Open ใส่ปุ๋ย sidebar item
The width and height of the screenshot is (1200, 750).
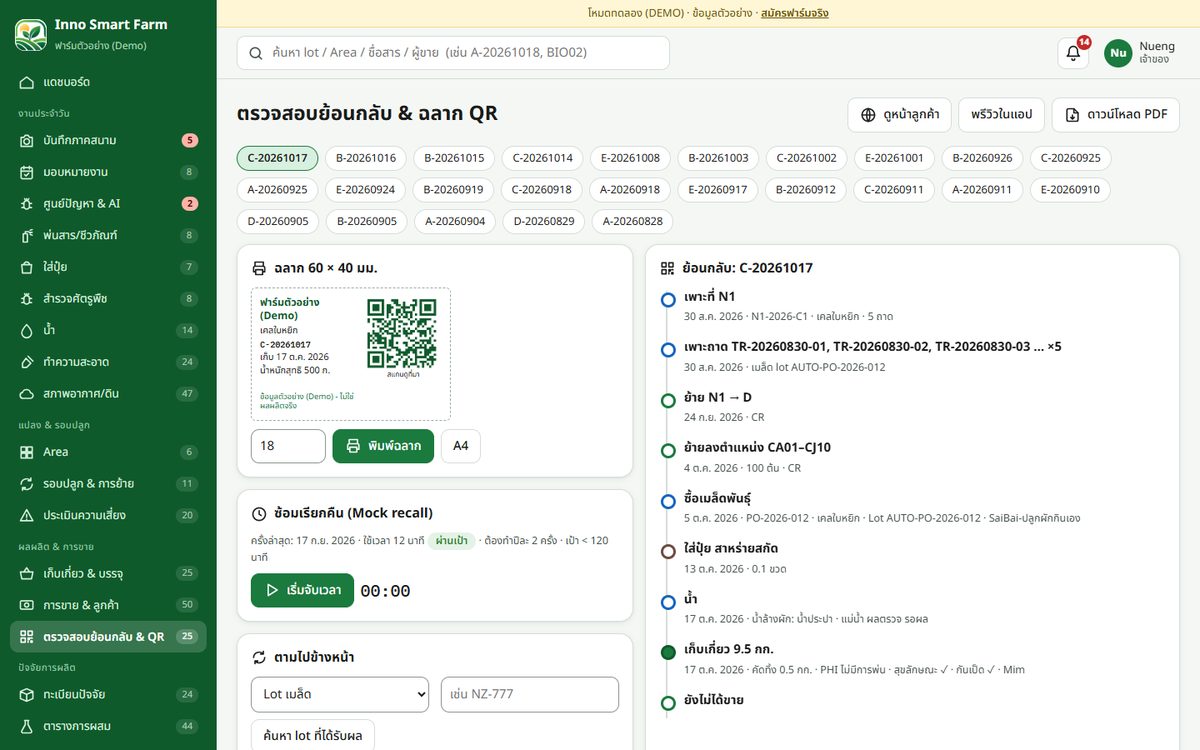click(x=108, y=267)
